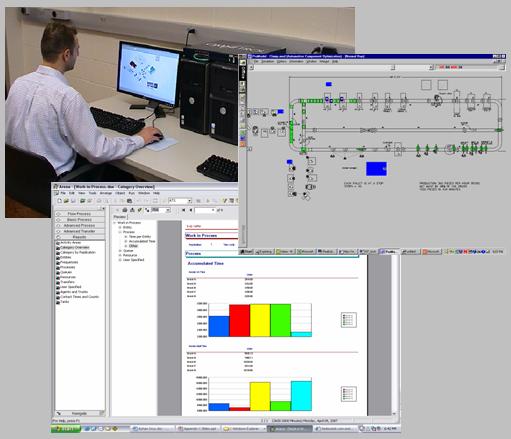Open the Basic Process panel
Screen dimensions: 511x439
[79, 220]
